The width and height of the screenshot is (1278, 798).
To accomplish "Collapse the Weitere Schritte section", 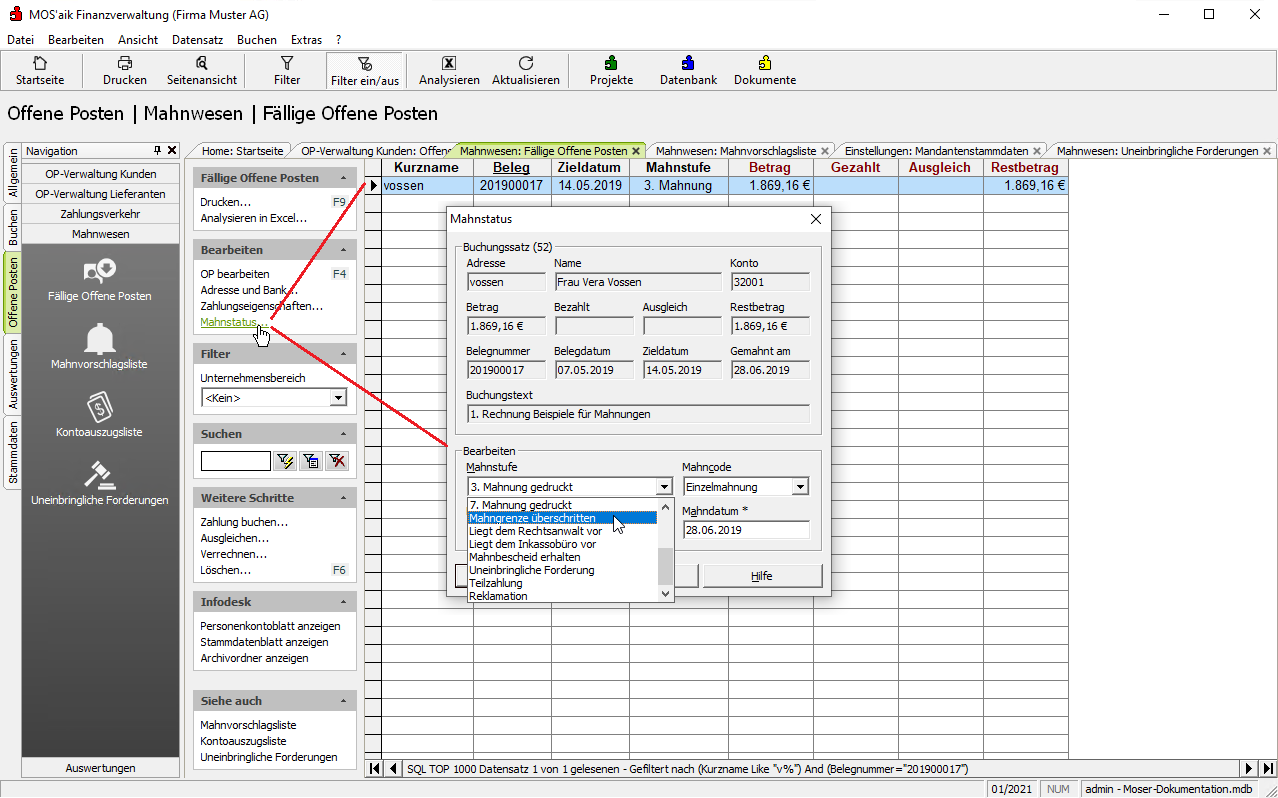I will (x=344, y=498).
